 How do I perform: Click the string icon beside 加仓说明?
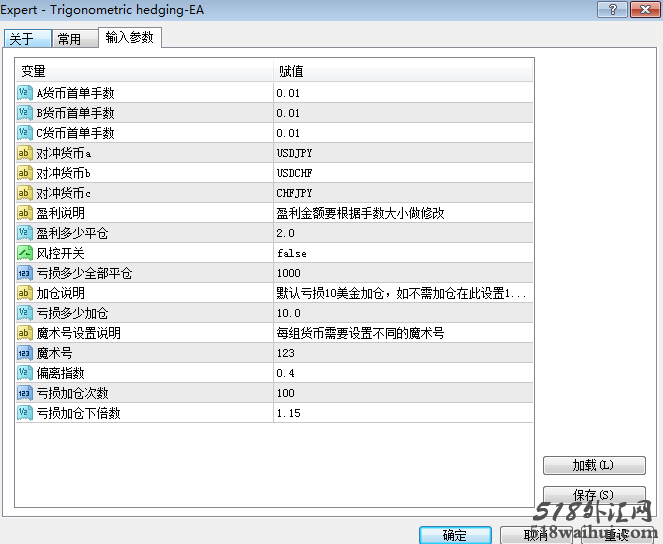25,293
